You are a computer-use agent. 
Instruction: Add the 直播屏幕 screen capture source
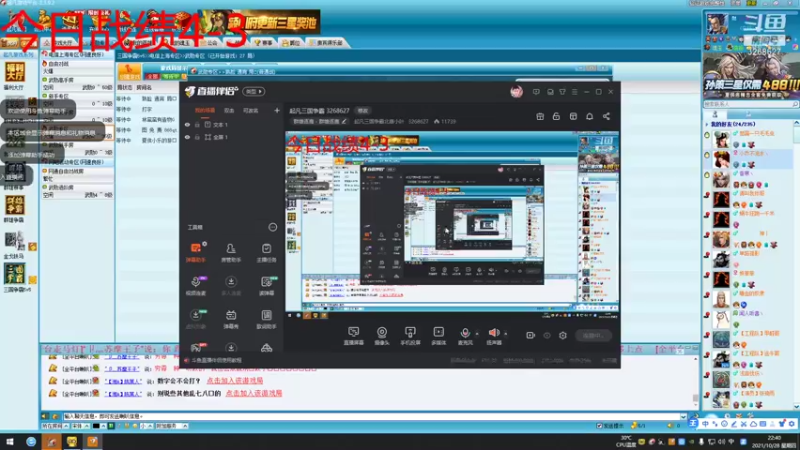click(353, 336)
